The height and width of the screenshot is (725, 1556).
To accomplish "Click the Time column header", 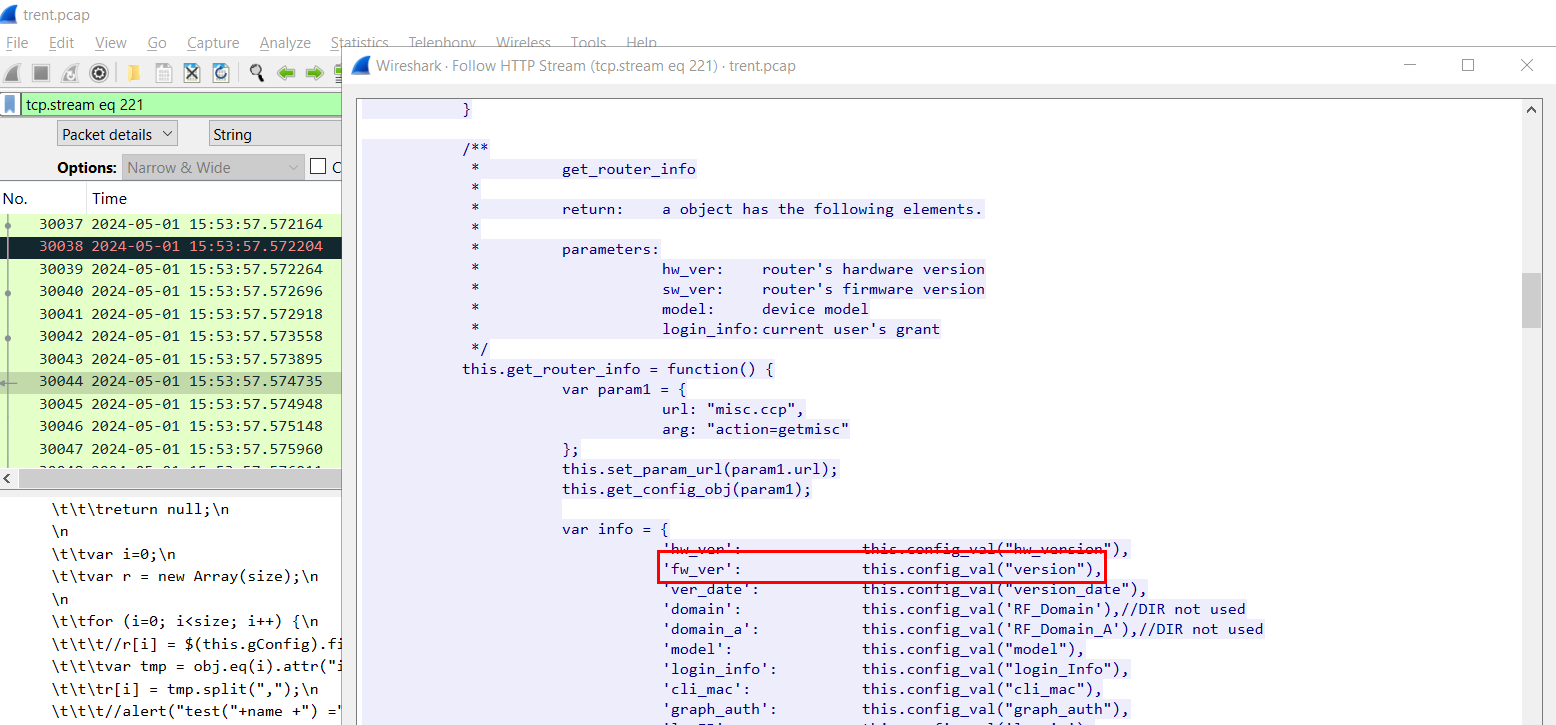I will (x=110, y=198).
